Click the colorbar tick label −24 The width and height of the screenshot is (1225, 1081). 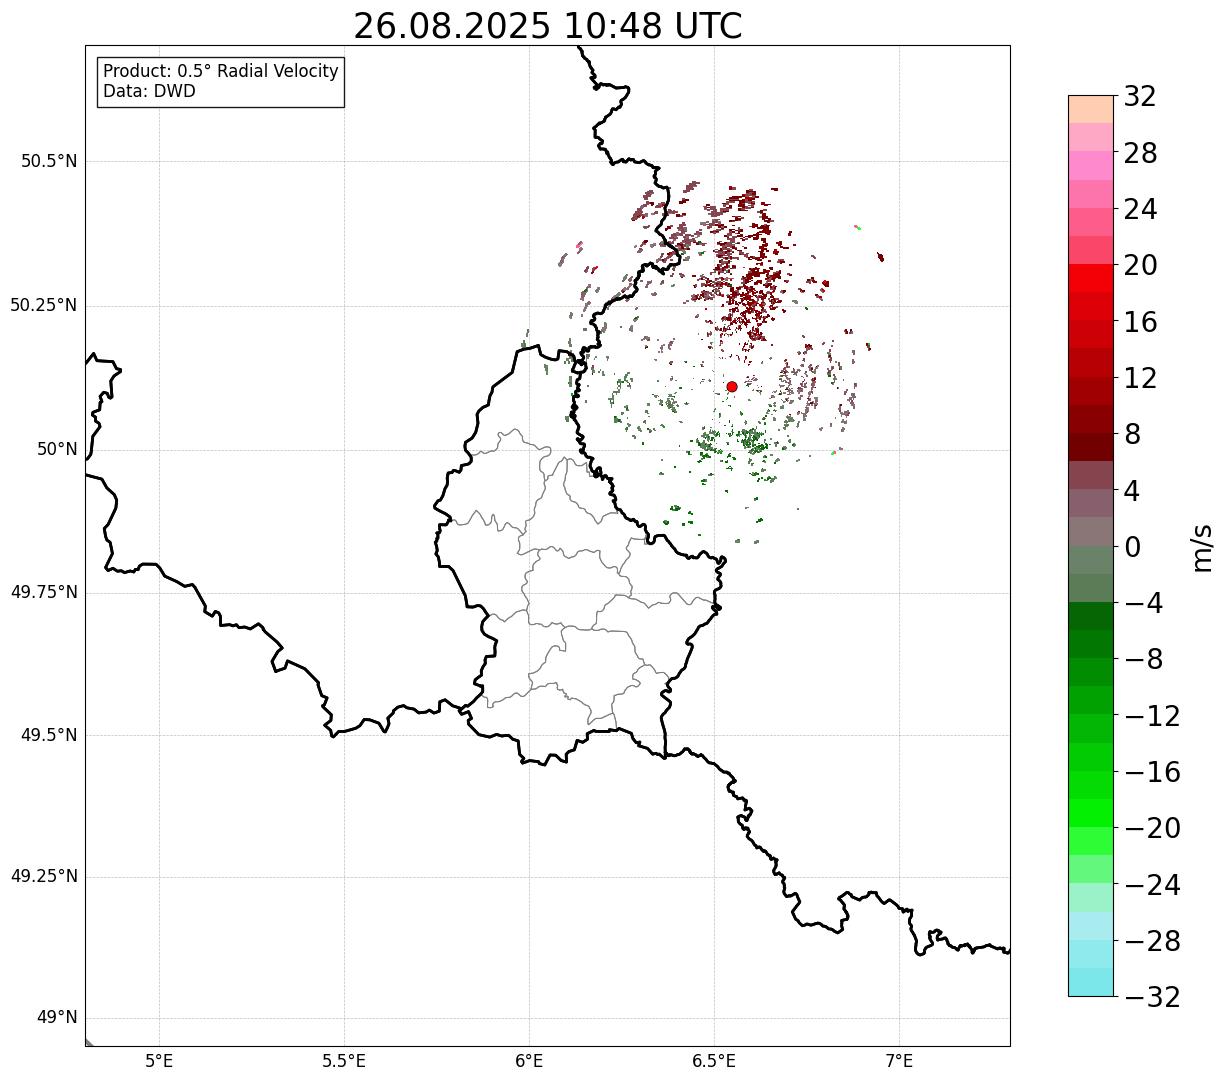(x=1152, y=885)
